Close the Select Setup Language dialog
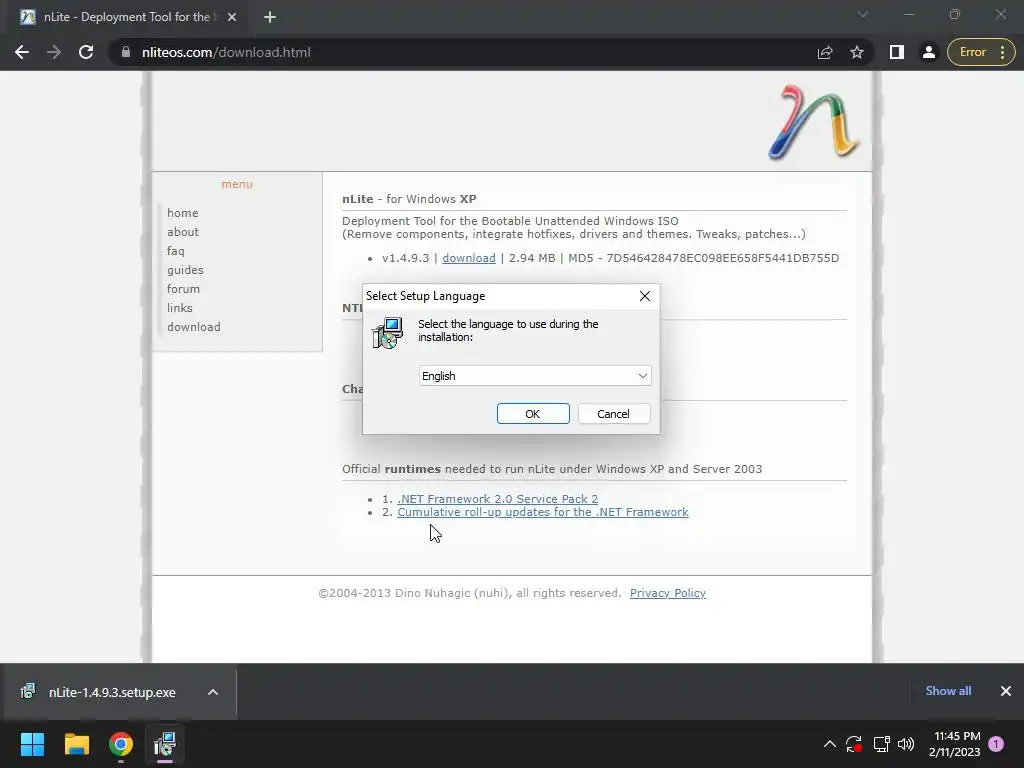Screen dimensions: 1024x768 point(645,296)
